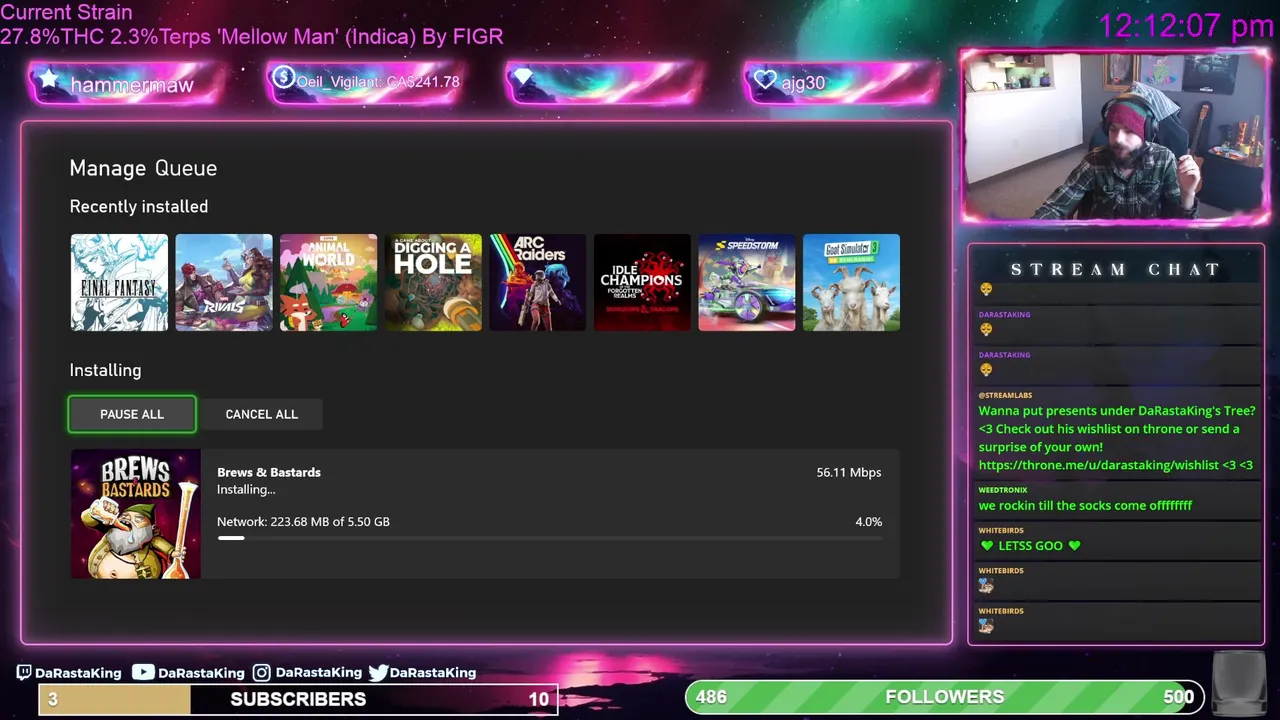Open the throne.me wishlist link in chat
Viewport: 1280px width, 720px height.
[x=1099, y=465]
